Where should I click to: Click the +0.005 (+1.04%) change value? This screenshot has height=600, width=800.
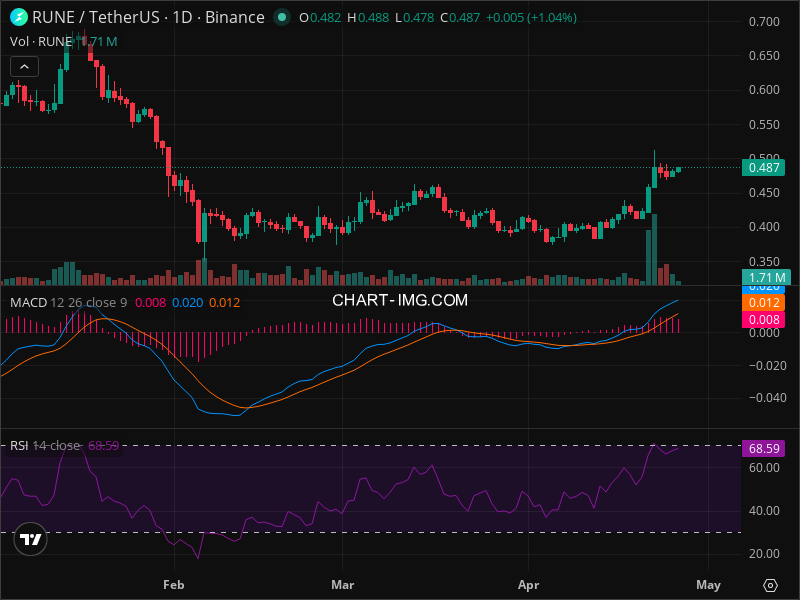coord(531,18)
